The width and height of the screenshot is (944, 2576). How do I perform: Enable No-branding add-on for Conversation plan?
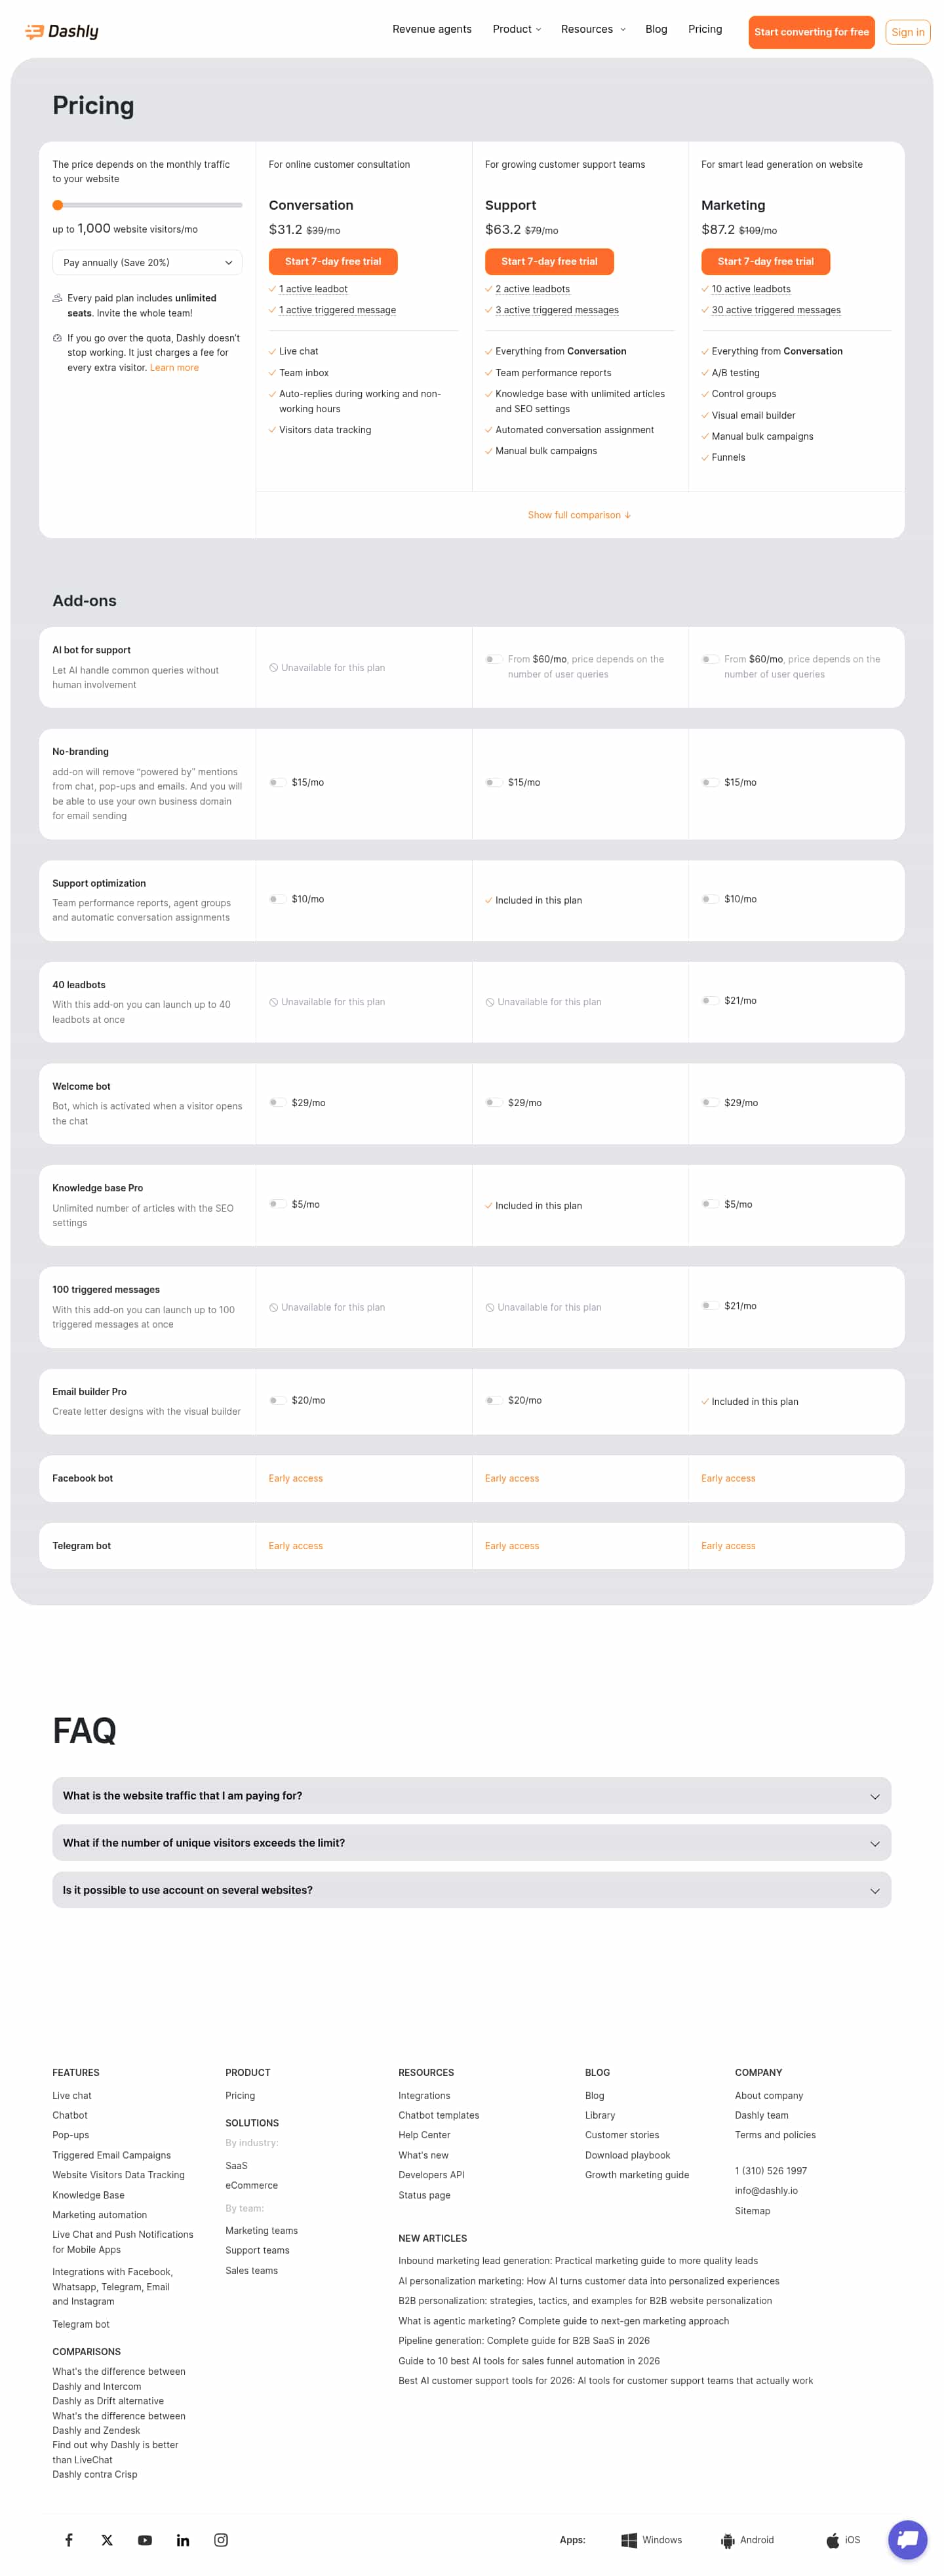pyautogui.click(x=277, y=783)
